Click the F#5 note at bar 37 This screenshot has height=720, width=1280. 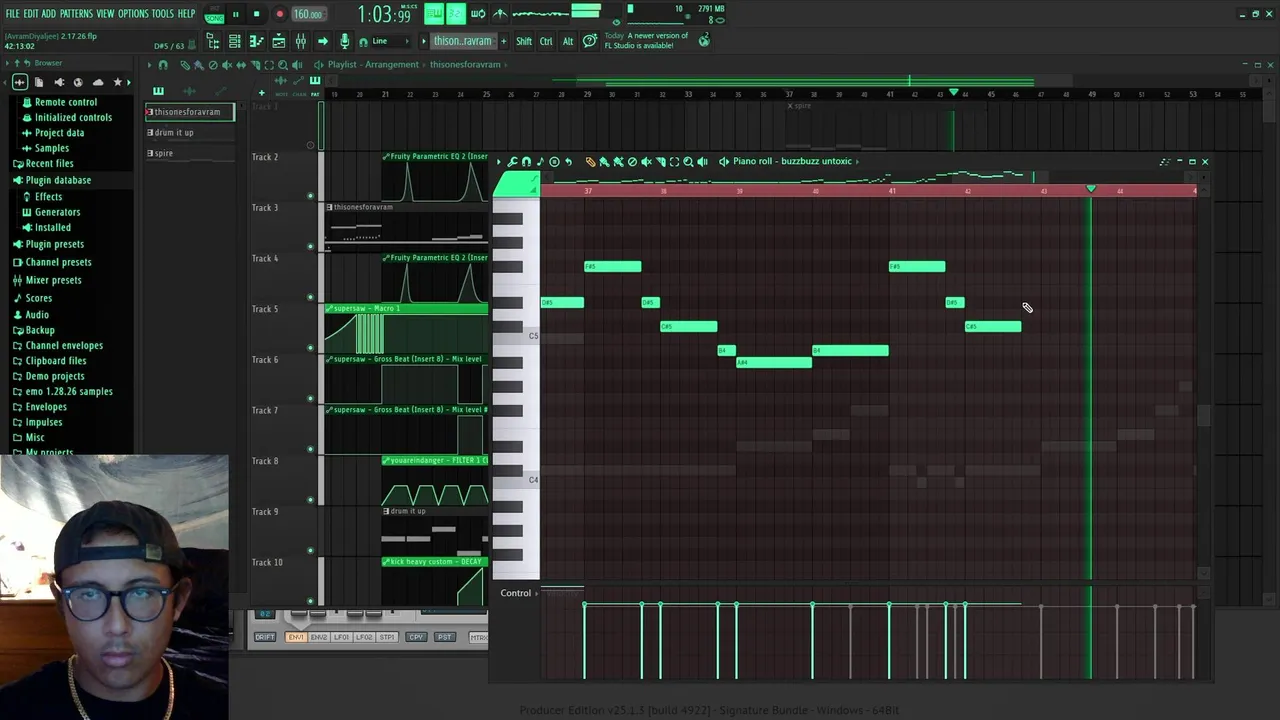[613, 266]
